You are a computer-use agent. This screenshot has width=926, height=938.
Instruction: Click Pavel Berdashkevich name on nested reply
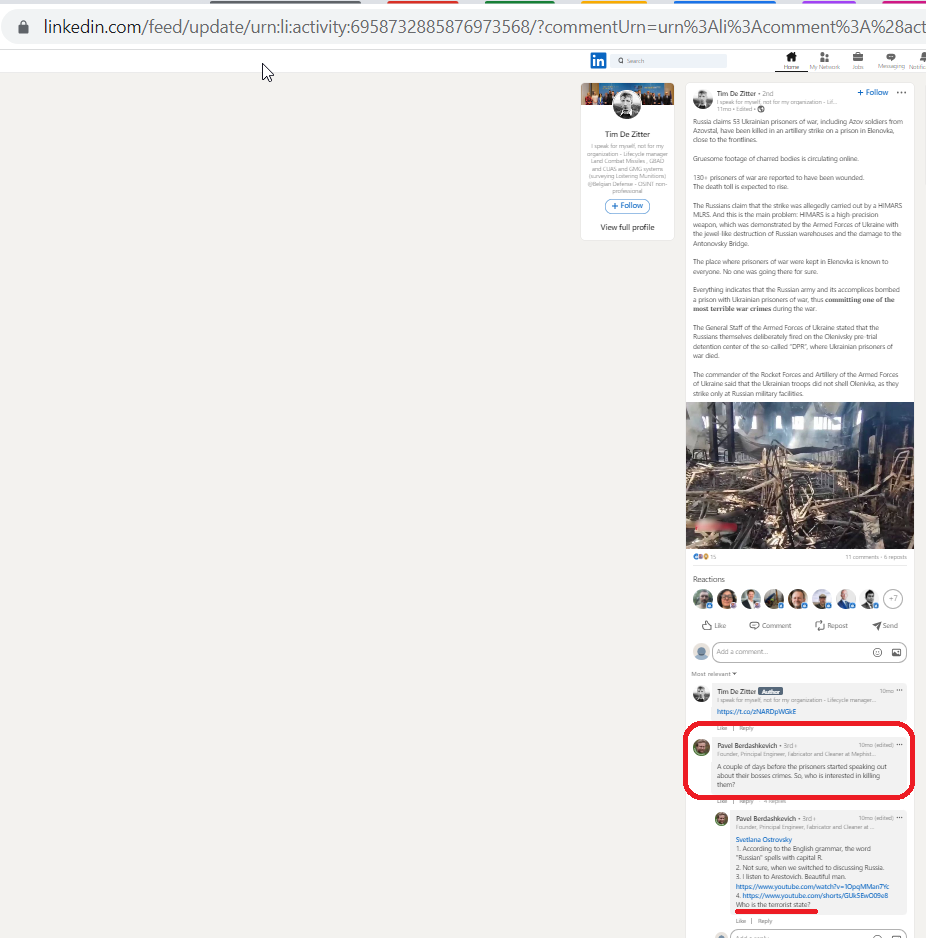pyautogui.click(x=766, y=818)
